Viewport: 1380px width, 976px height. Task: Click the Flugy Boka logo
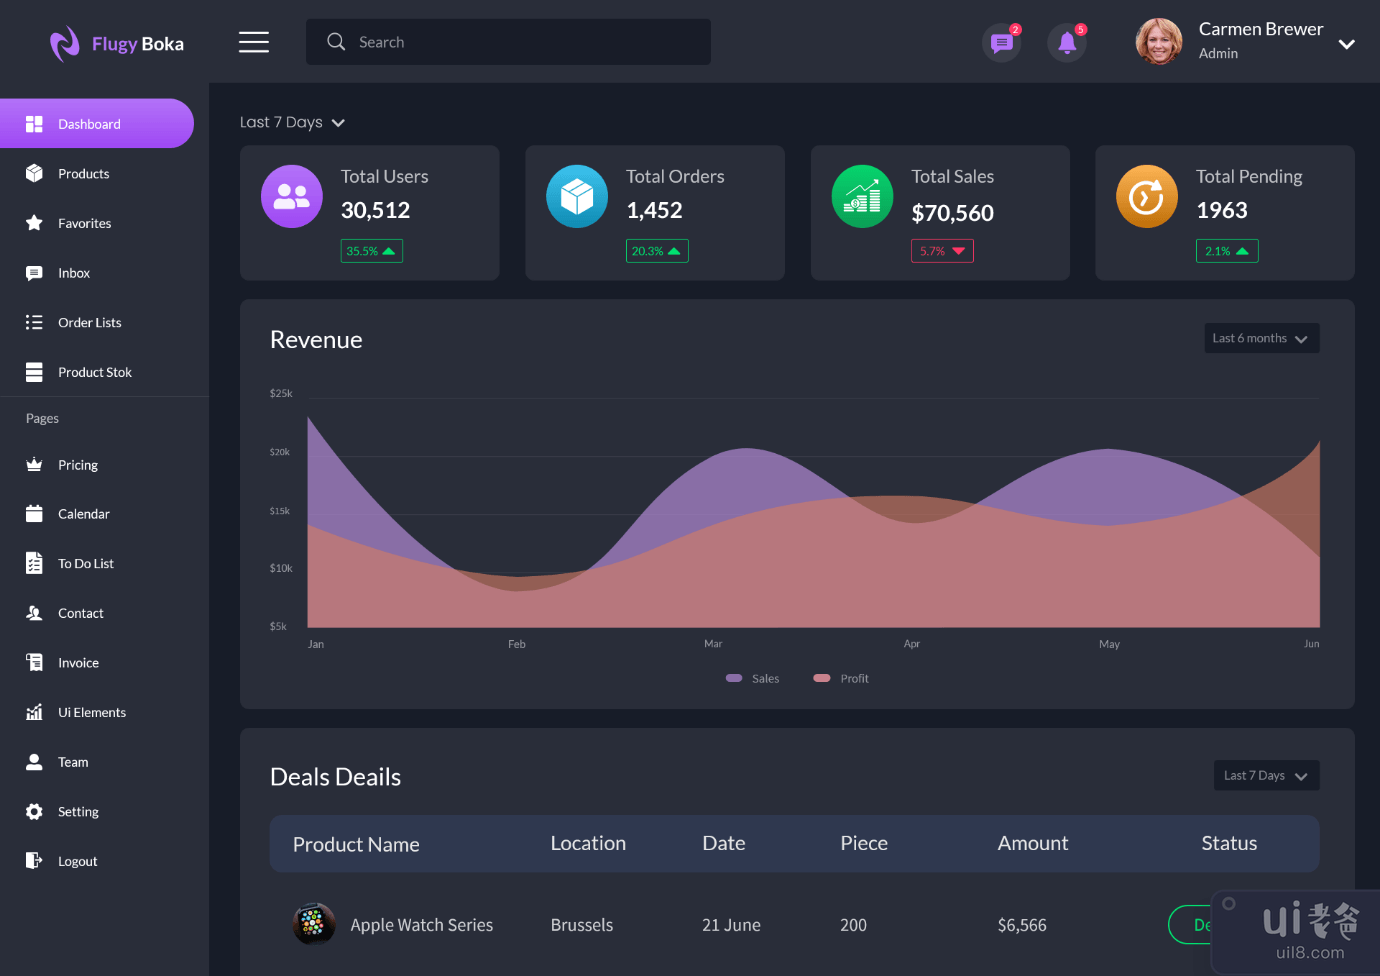click(x=117, y=44)
